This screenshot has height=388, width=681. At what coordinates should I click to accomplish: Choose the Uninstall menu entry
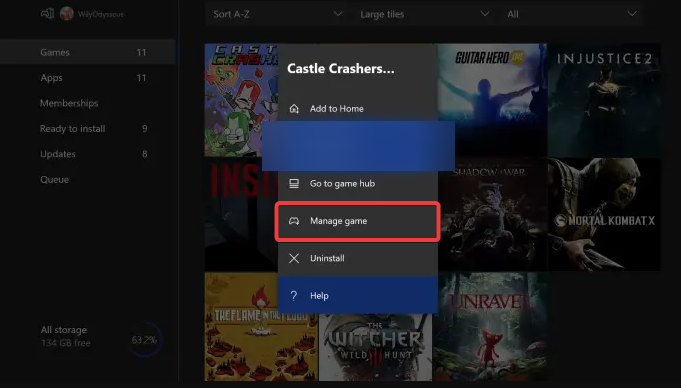pos(358,259)
